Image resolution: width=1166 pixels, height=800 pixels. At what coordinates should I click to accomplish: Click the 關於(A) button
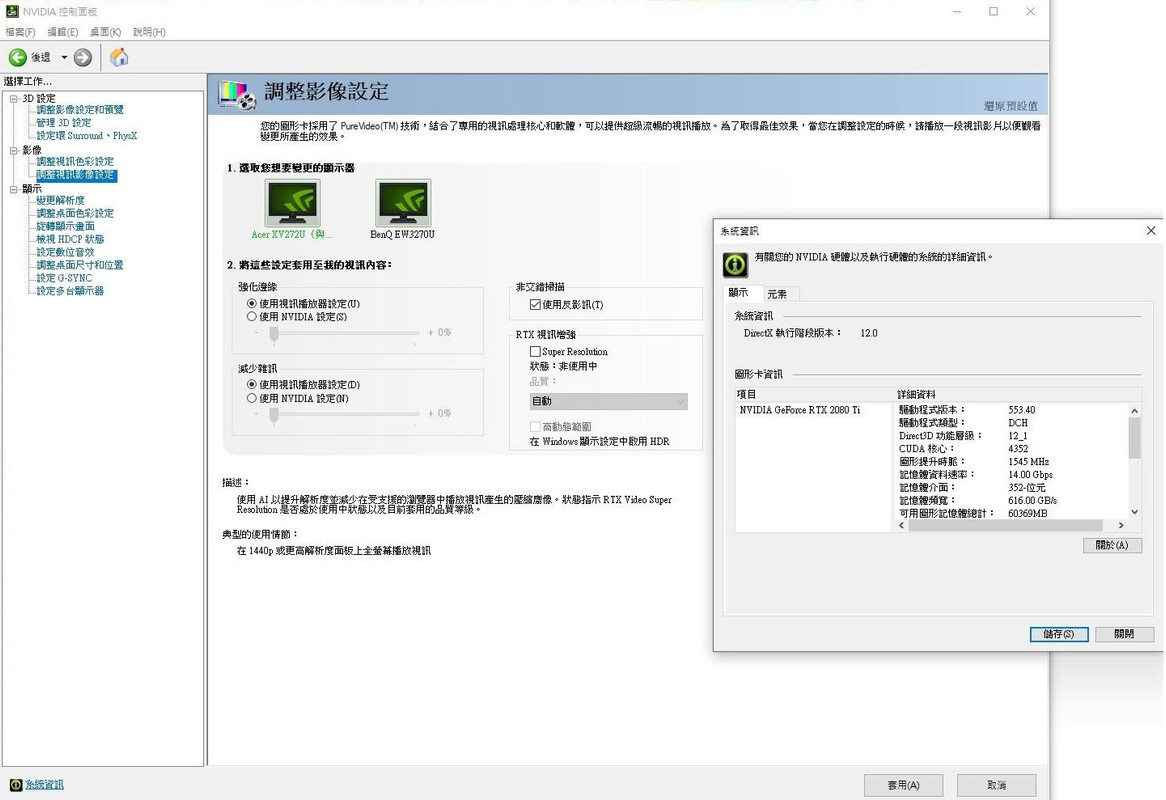coord(1112,545)
